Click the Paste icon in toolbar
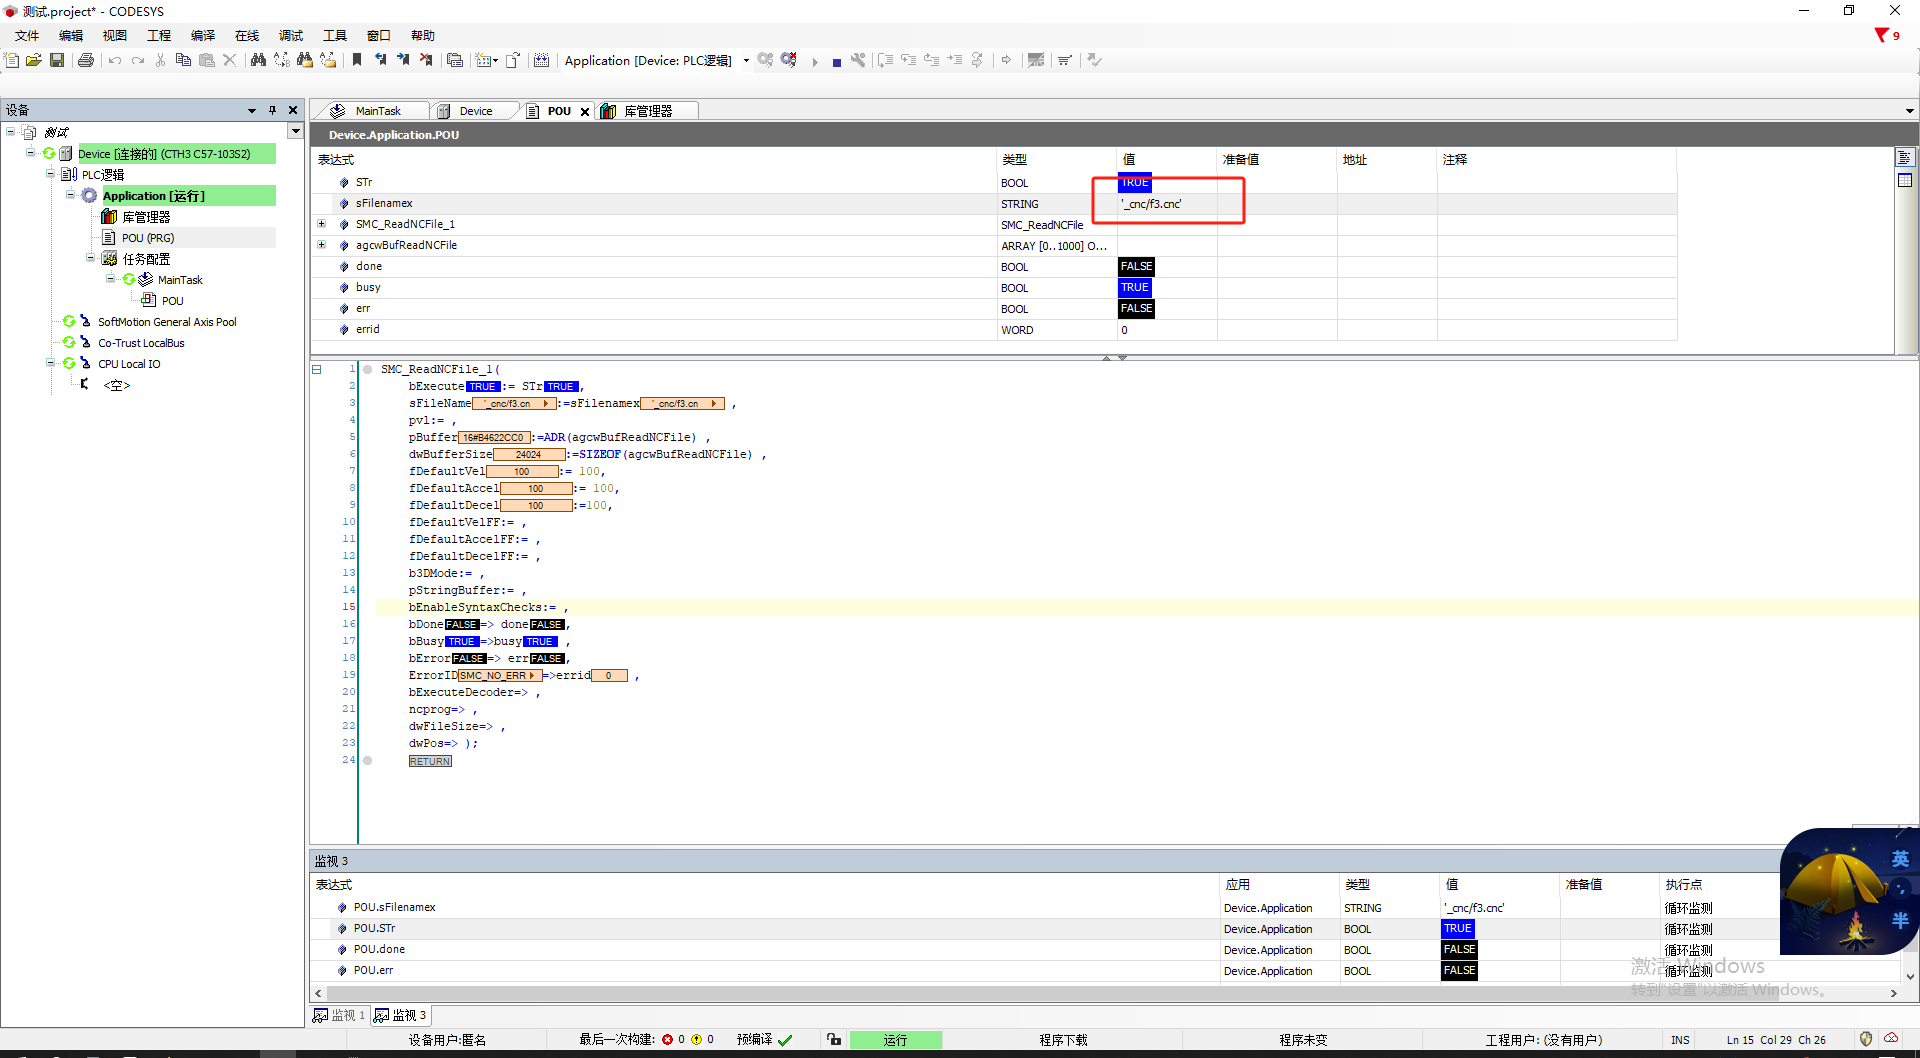This screenshot has width=1920, height=1058. click(x=207, y=60)
